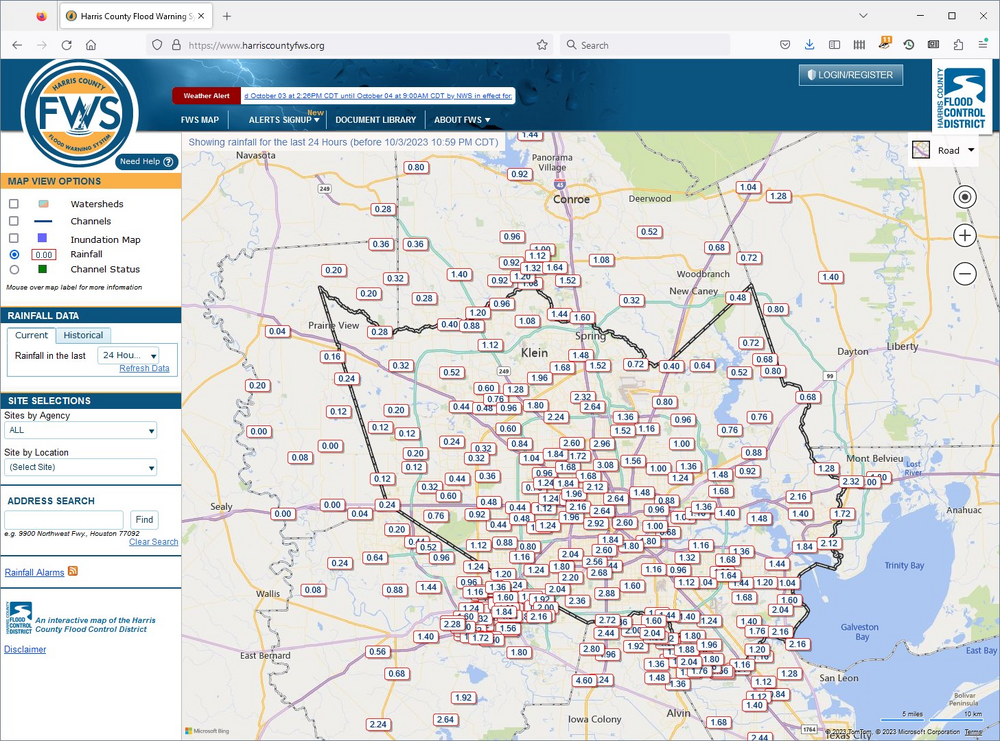Select the Channel Status radio button

[14, 269]
